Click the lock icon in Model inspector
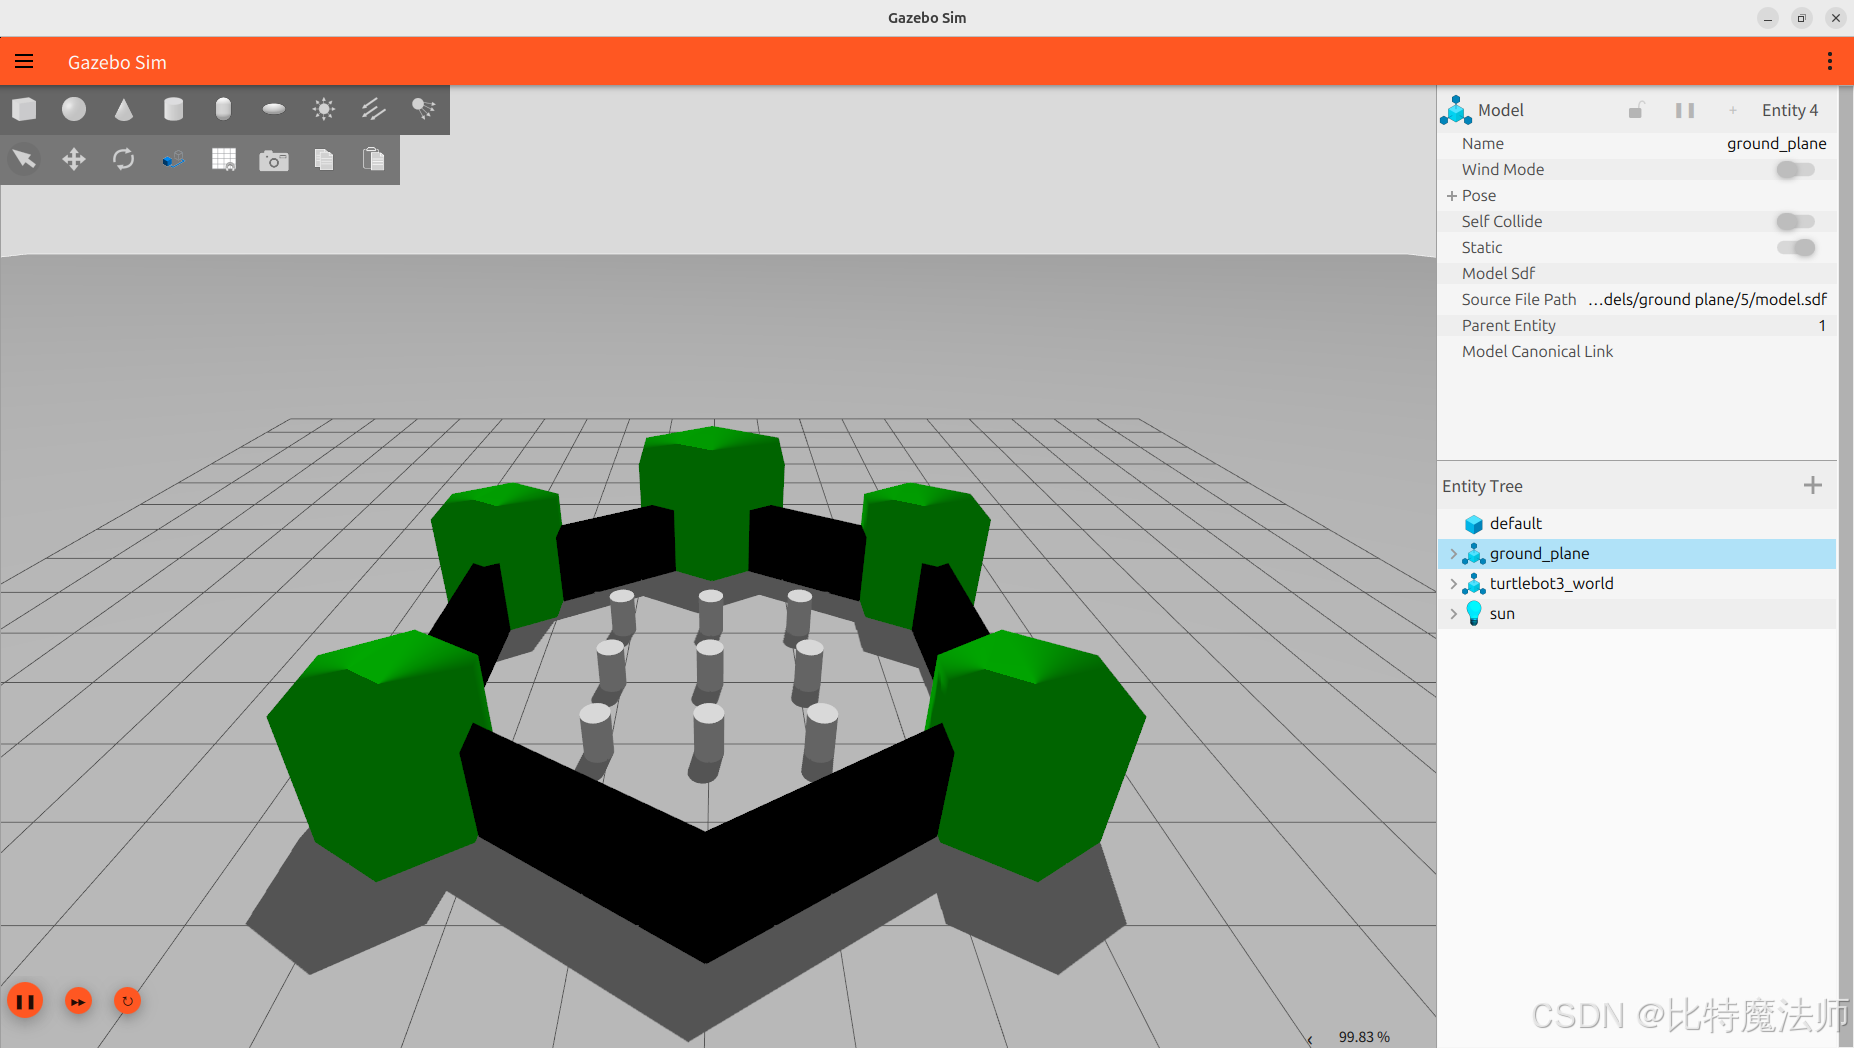The image size is (1854, 1048). click(x=1636, y=110)
